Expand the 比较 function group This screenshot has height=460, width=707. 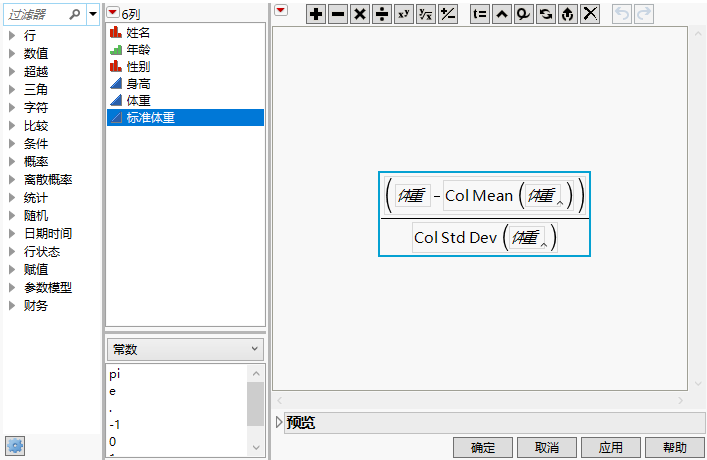click(12, 125)
